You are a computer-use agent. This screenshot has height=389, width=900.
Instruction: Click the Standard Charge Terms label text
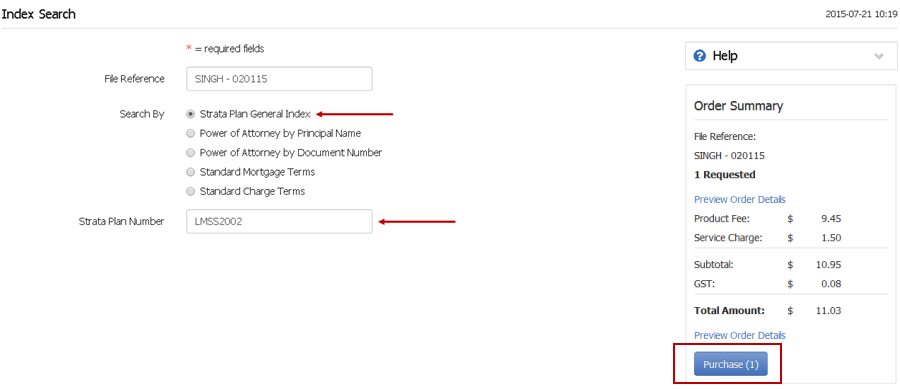pyautogui.click(x=253, y=192)
